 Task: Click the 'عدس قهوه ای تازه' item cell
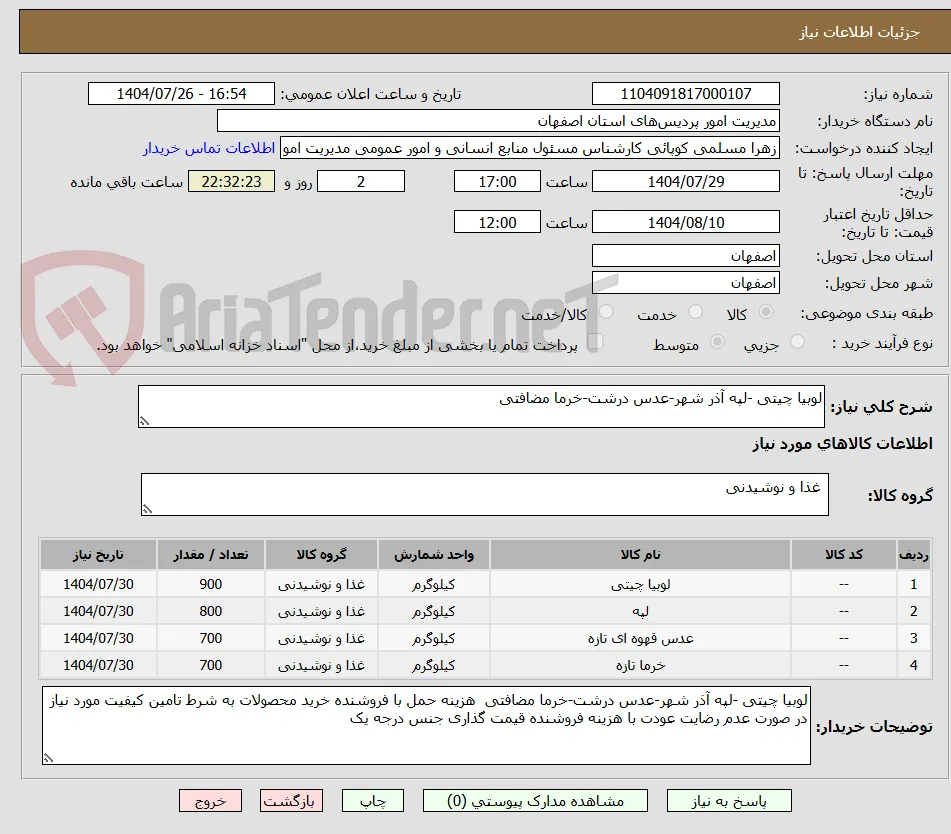[640, 638]
